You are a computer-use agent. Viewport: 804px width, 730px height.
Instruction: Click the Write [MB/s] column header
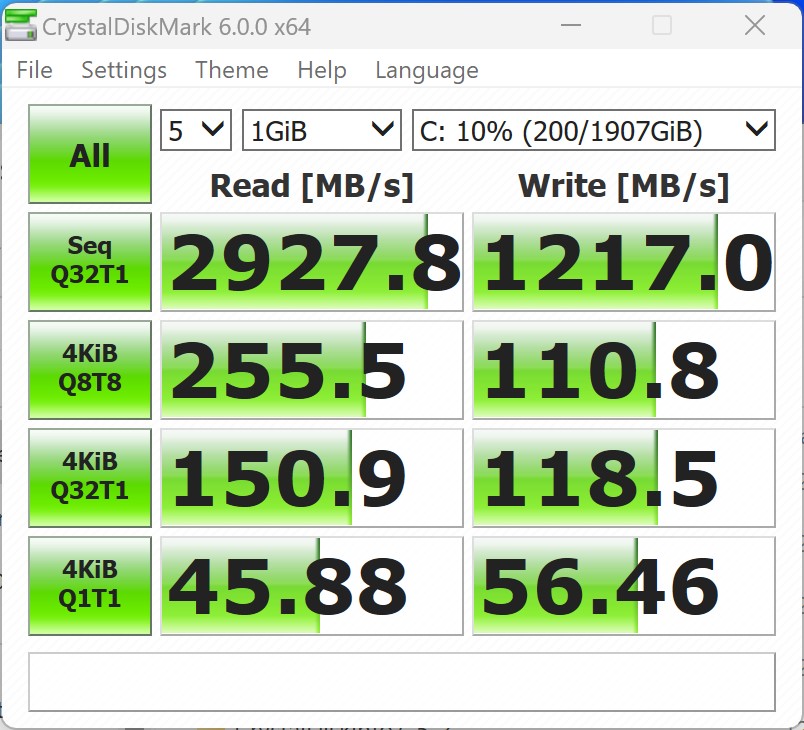point(624,186)
